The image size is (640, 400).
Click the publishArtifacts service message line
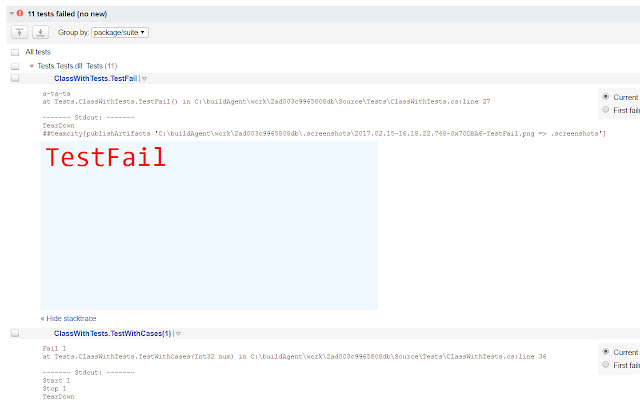tap(324, 134)
